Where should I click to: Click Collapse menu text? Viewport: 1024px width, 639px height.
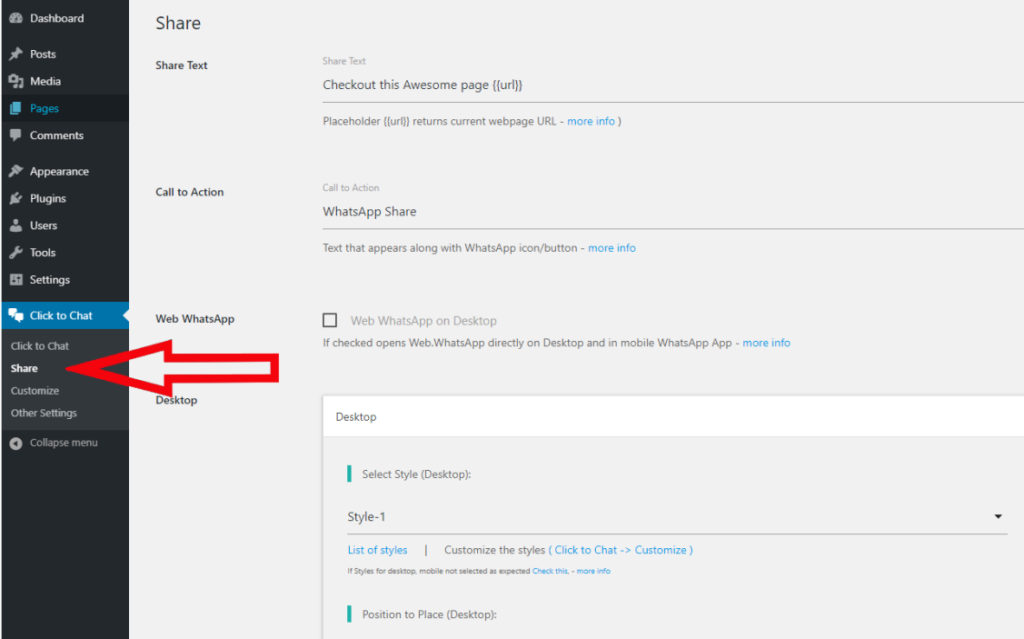click(x=63, y=443)
